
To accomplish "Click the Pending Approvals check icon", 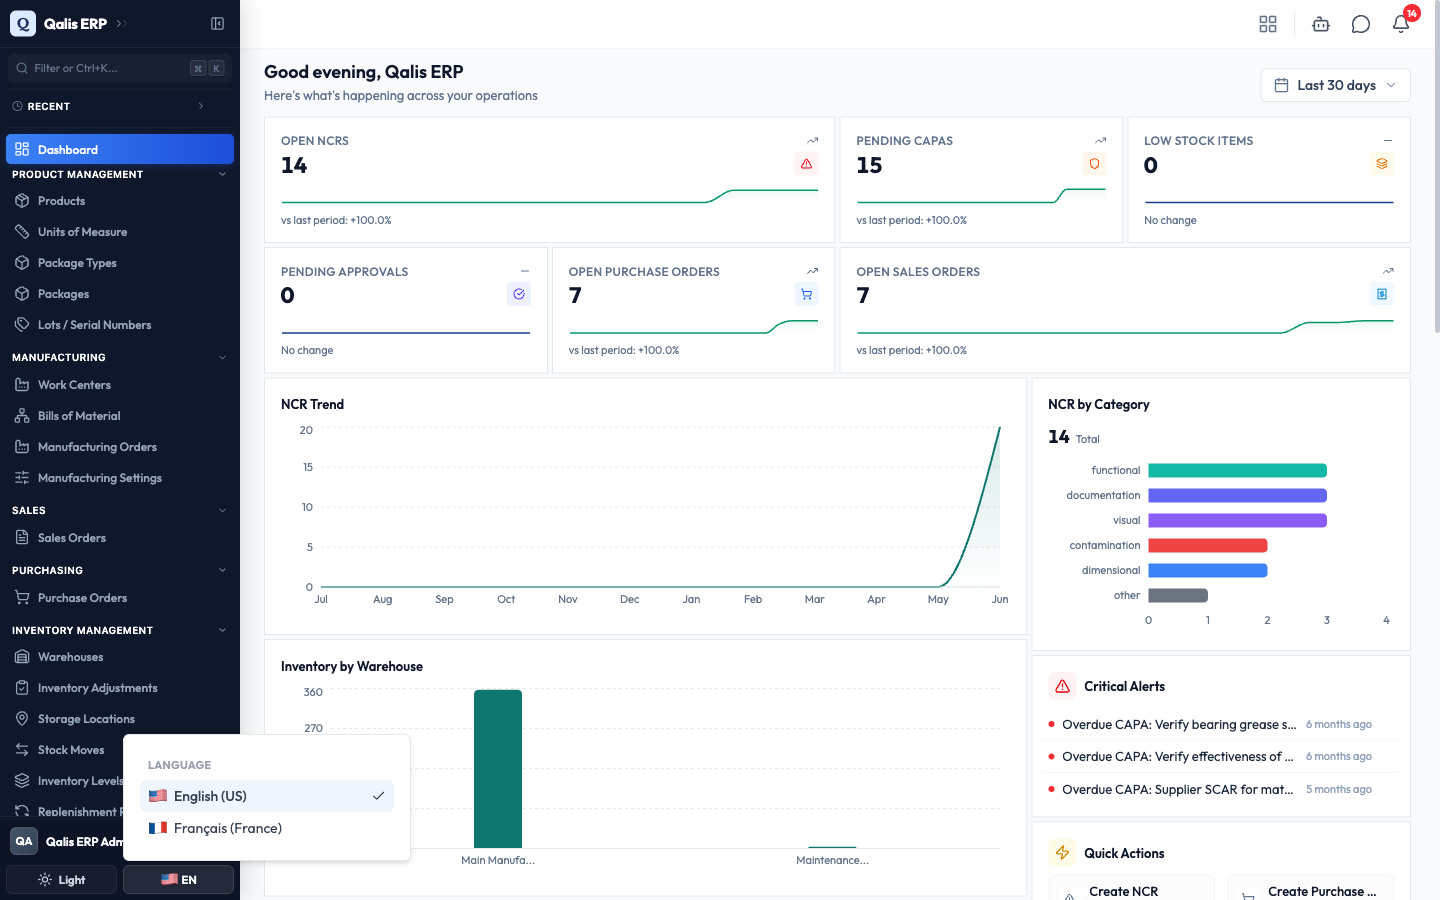I will (x=519, y=294).
